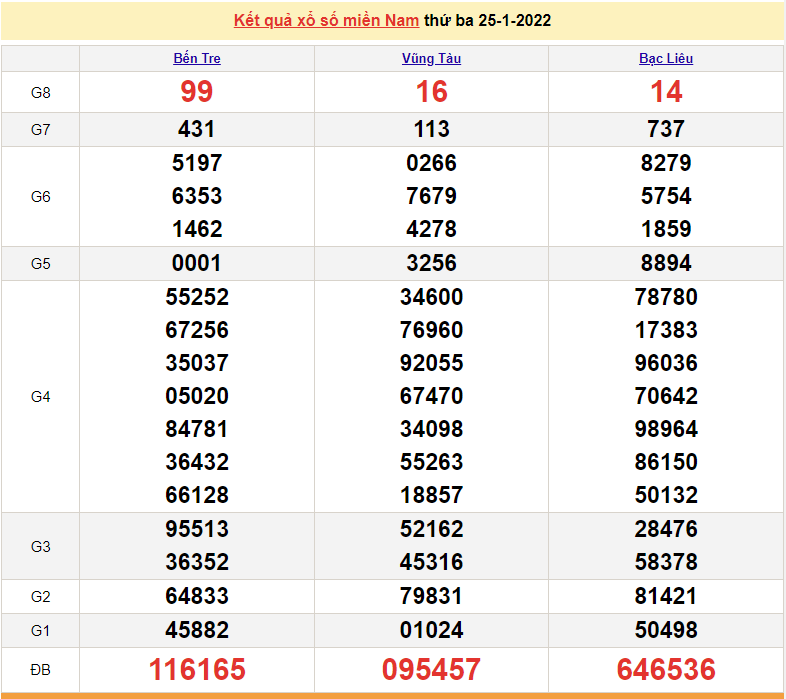Click the date text 'thứ ba 25-1-2022'
Image resolution: width=786 pixels, height=699 pixels.
point(487,20)
